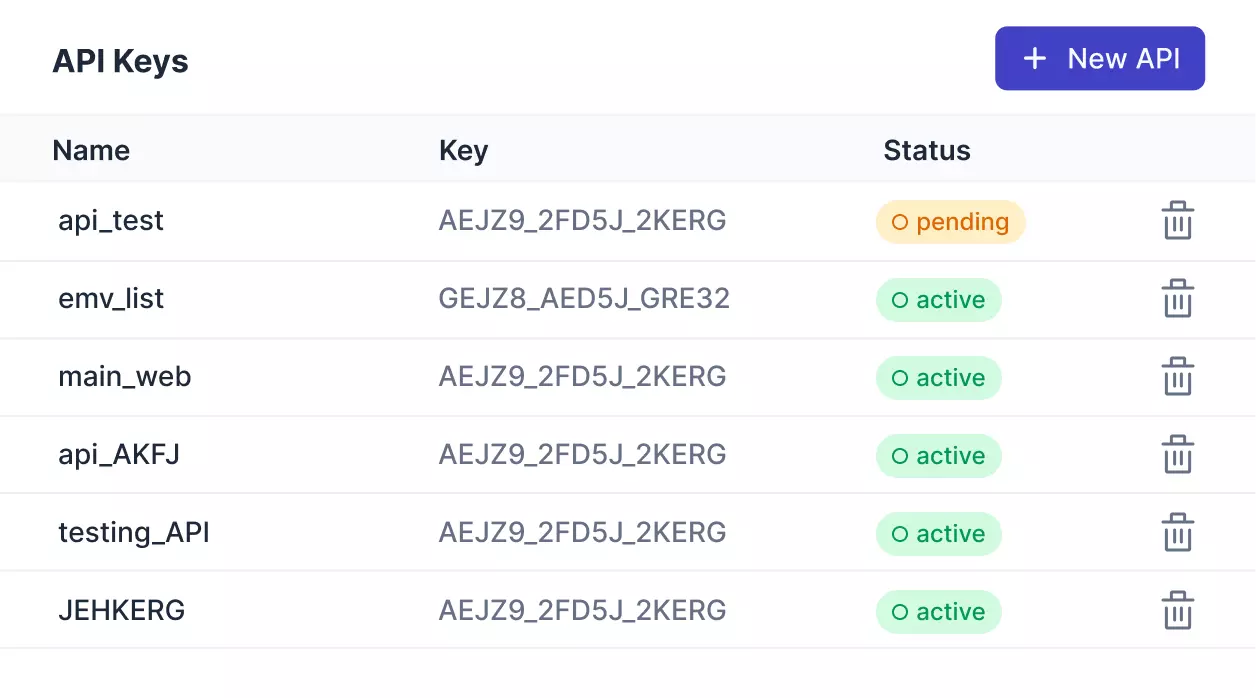The height and width of the screenshot is (698, 1256).
Task: Delete the JEHKERG key row
Action: [1177, 611]
